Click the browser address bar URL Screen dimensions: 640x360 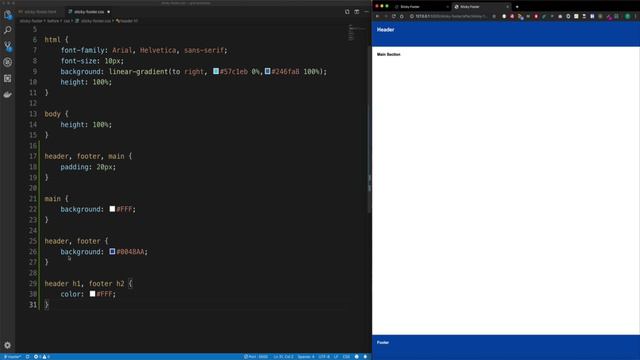(451, 16)
